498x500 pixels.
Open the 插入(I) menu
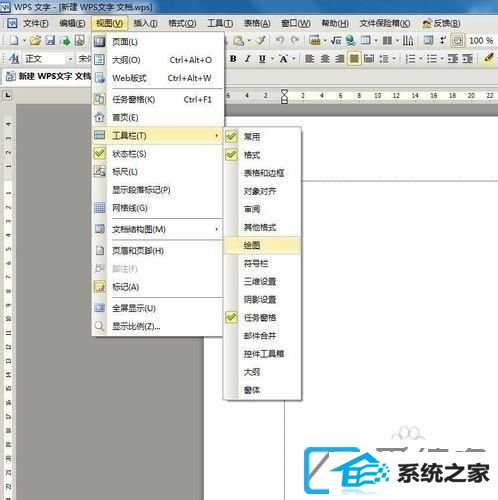(145, 23)
